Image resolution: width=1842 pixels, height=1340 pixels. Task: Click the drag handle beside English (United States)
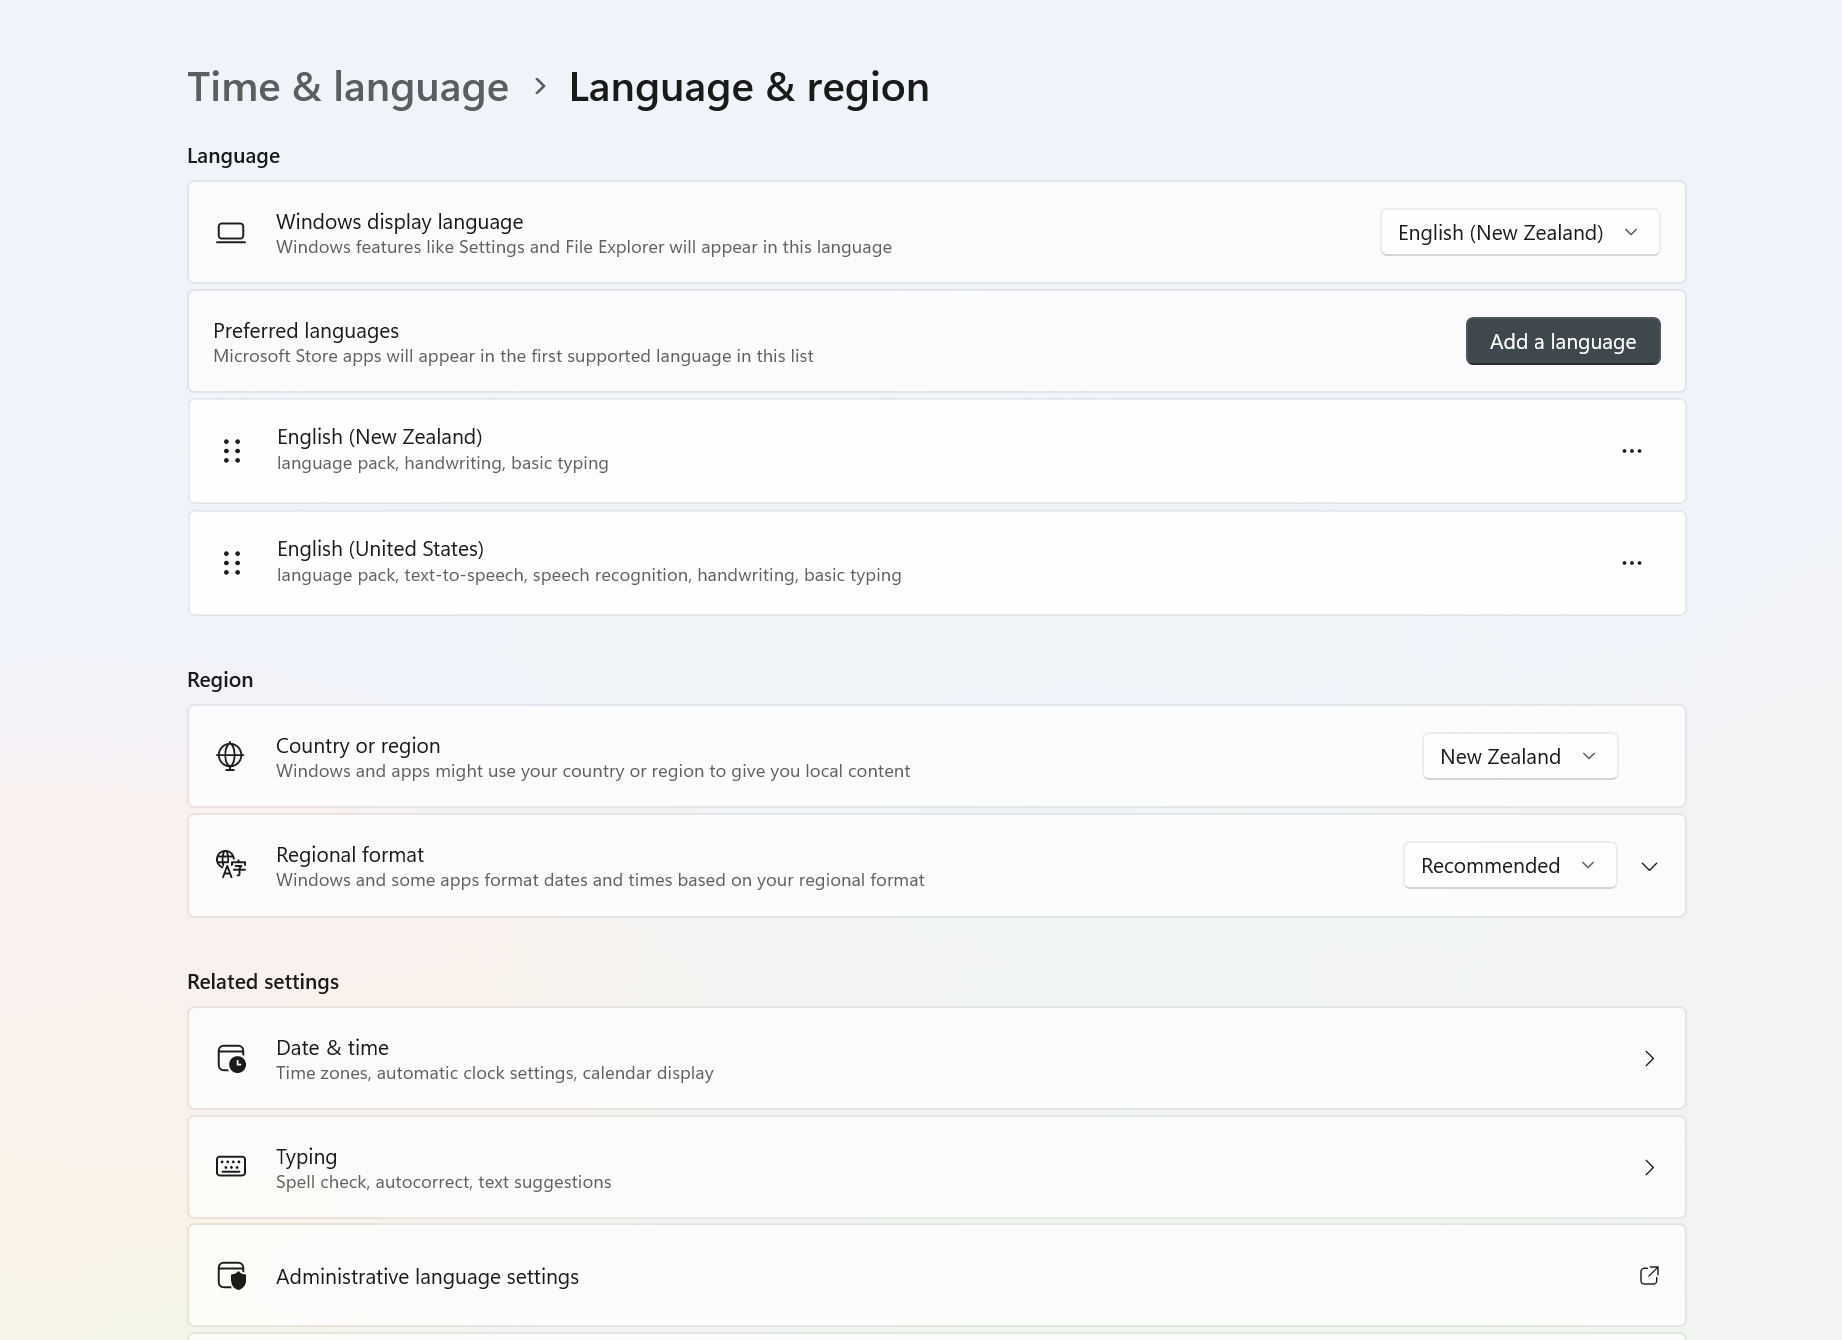[x=231, y=562]
